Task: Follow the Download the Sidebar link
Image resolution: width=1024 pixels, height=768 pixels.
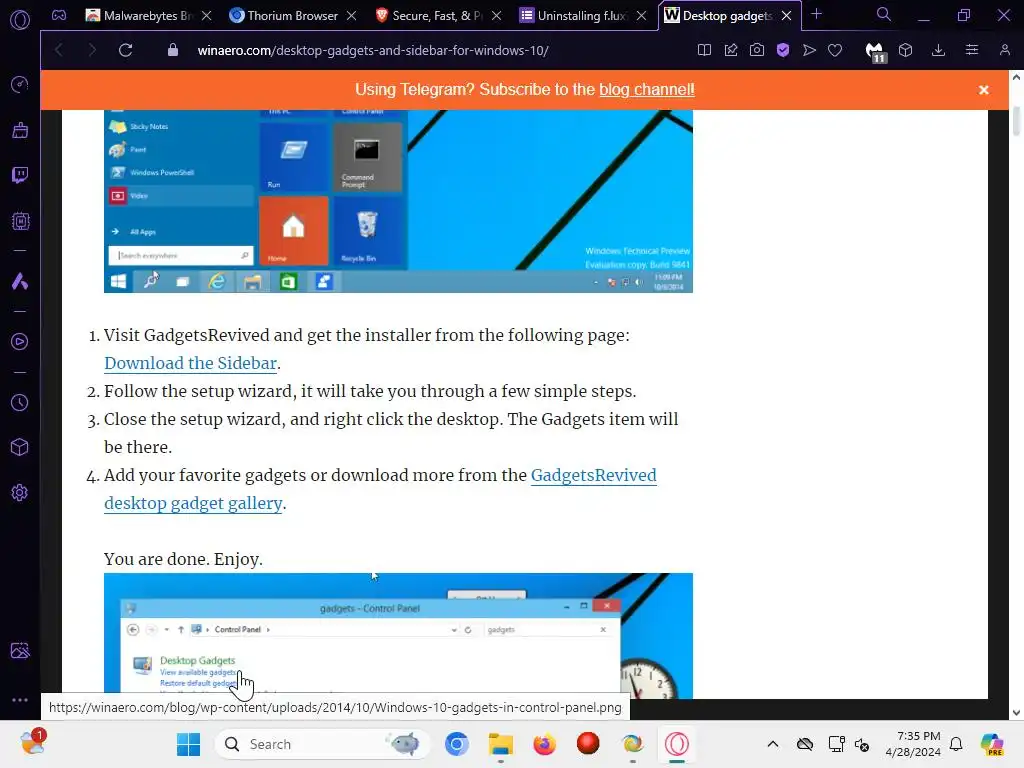Action: point(191,363)
